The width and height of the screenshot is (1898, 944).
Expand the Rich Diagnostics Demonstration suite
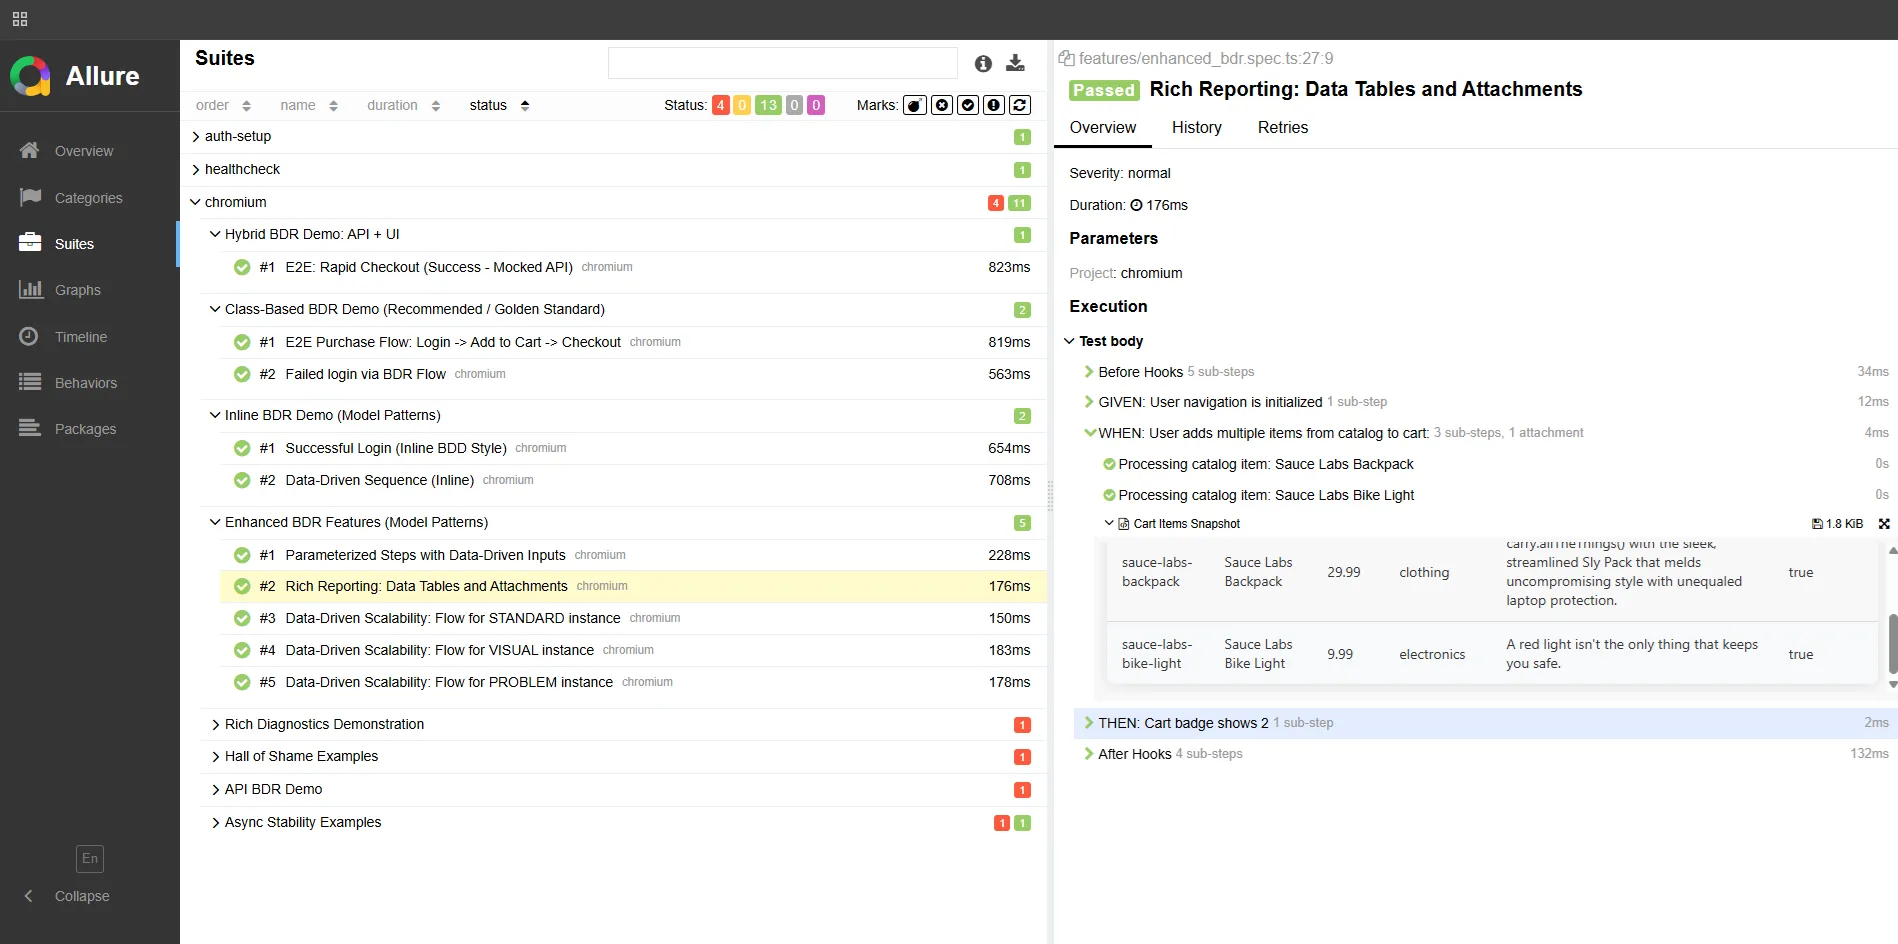click(x=324, y=724)
